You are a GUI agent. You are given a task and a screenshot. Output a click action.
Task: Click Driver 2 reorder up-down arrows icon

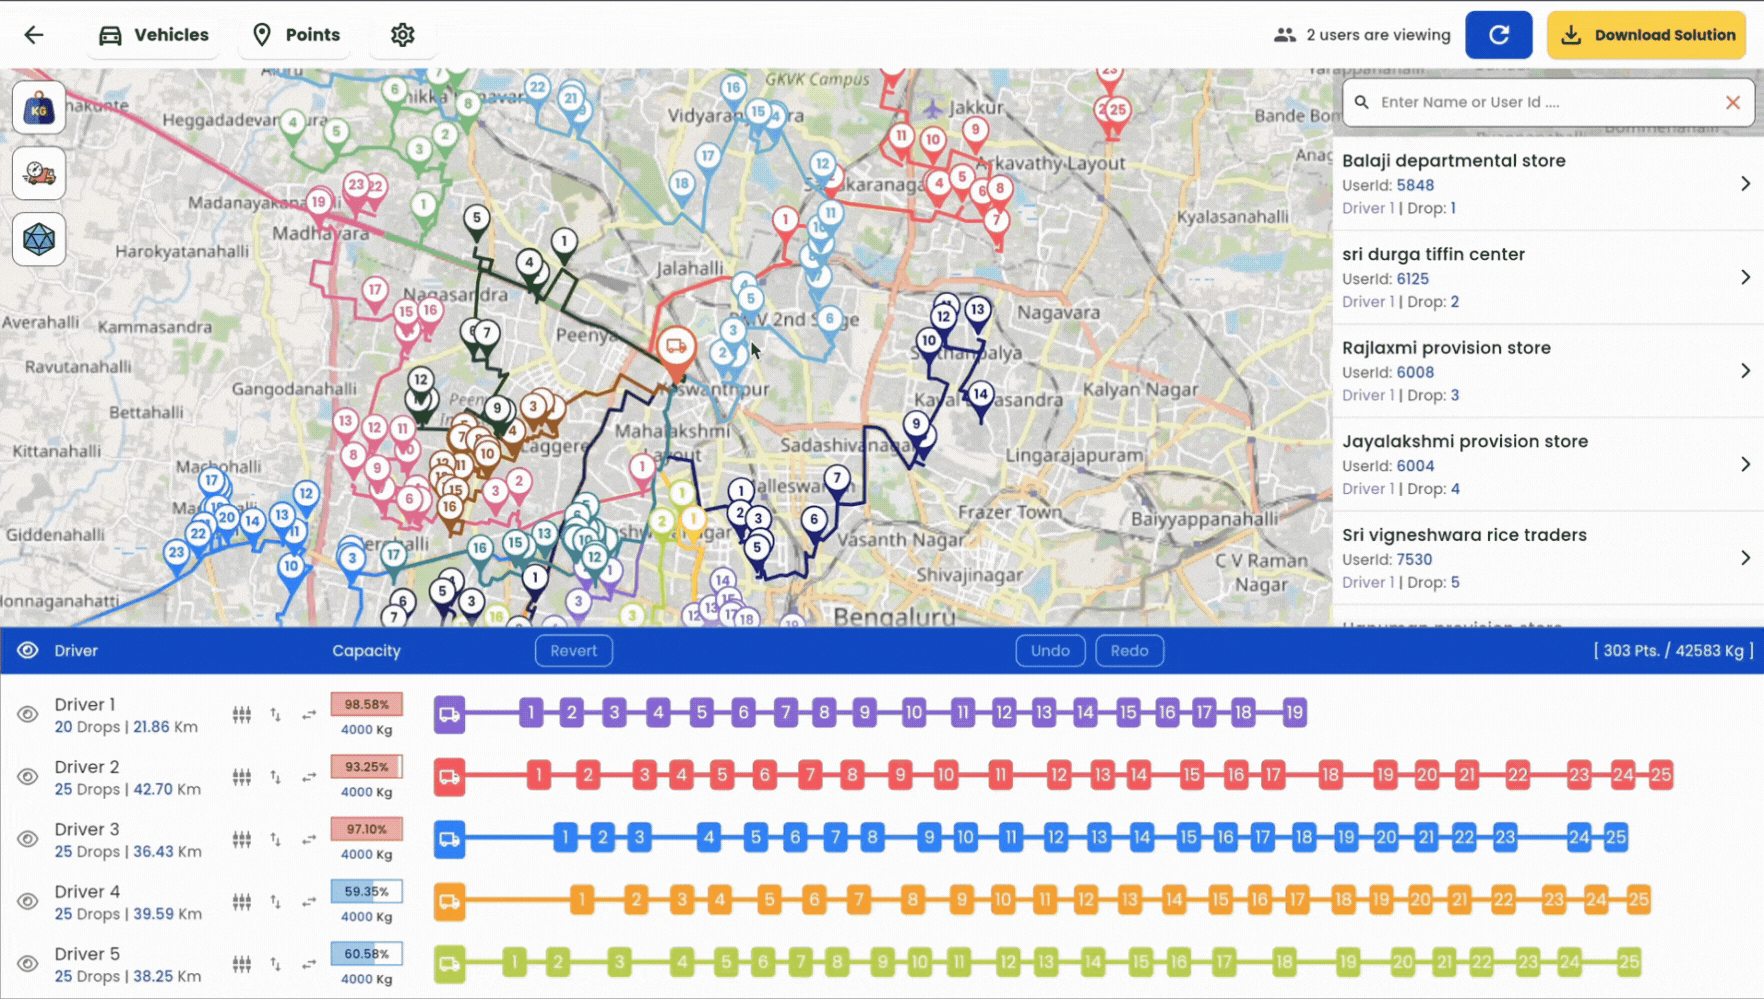click(275, 777)
